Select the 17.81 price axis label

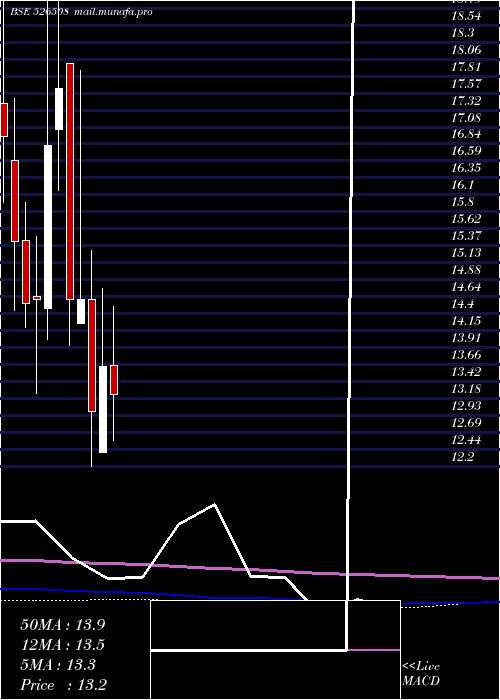pos(466,67)
